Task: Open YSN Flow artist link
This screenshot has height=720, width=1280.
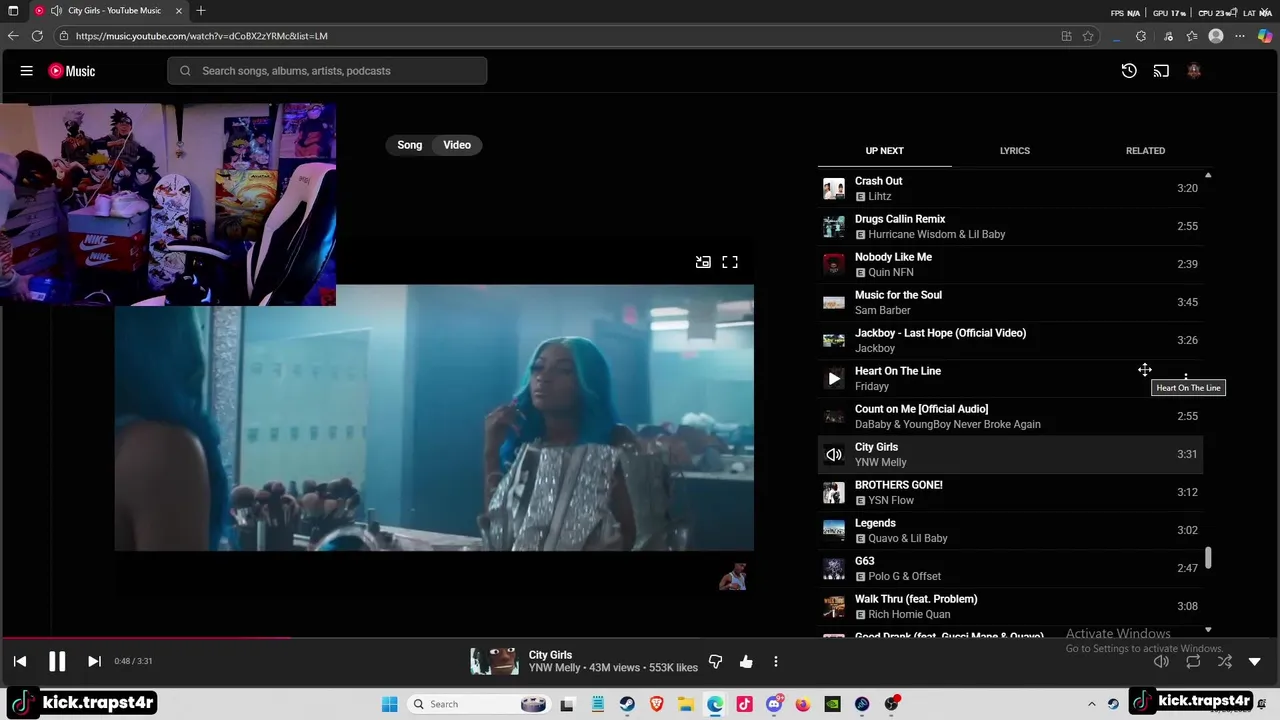Action: tap(891, 500)
